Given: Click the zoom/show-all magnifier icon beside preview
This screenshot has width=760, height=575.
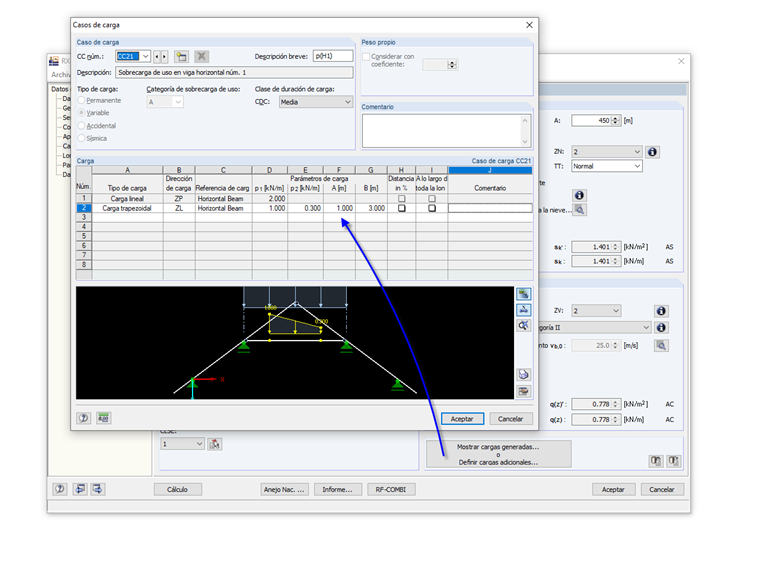Looking at the screenshot, I should click(523, 325).
